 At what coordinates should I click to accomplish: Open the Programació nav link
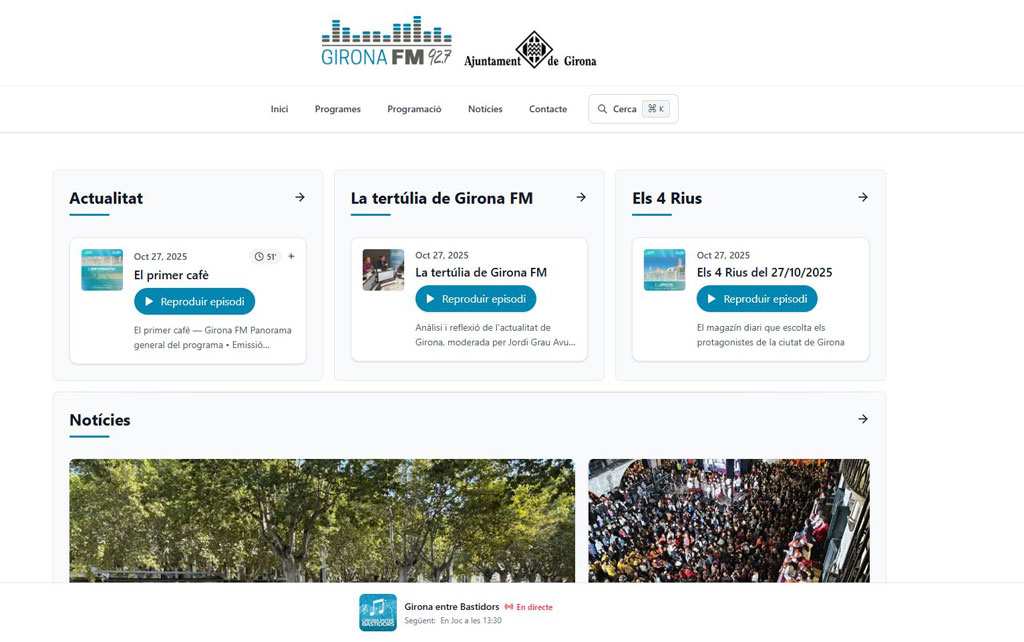coord(414,109)
